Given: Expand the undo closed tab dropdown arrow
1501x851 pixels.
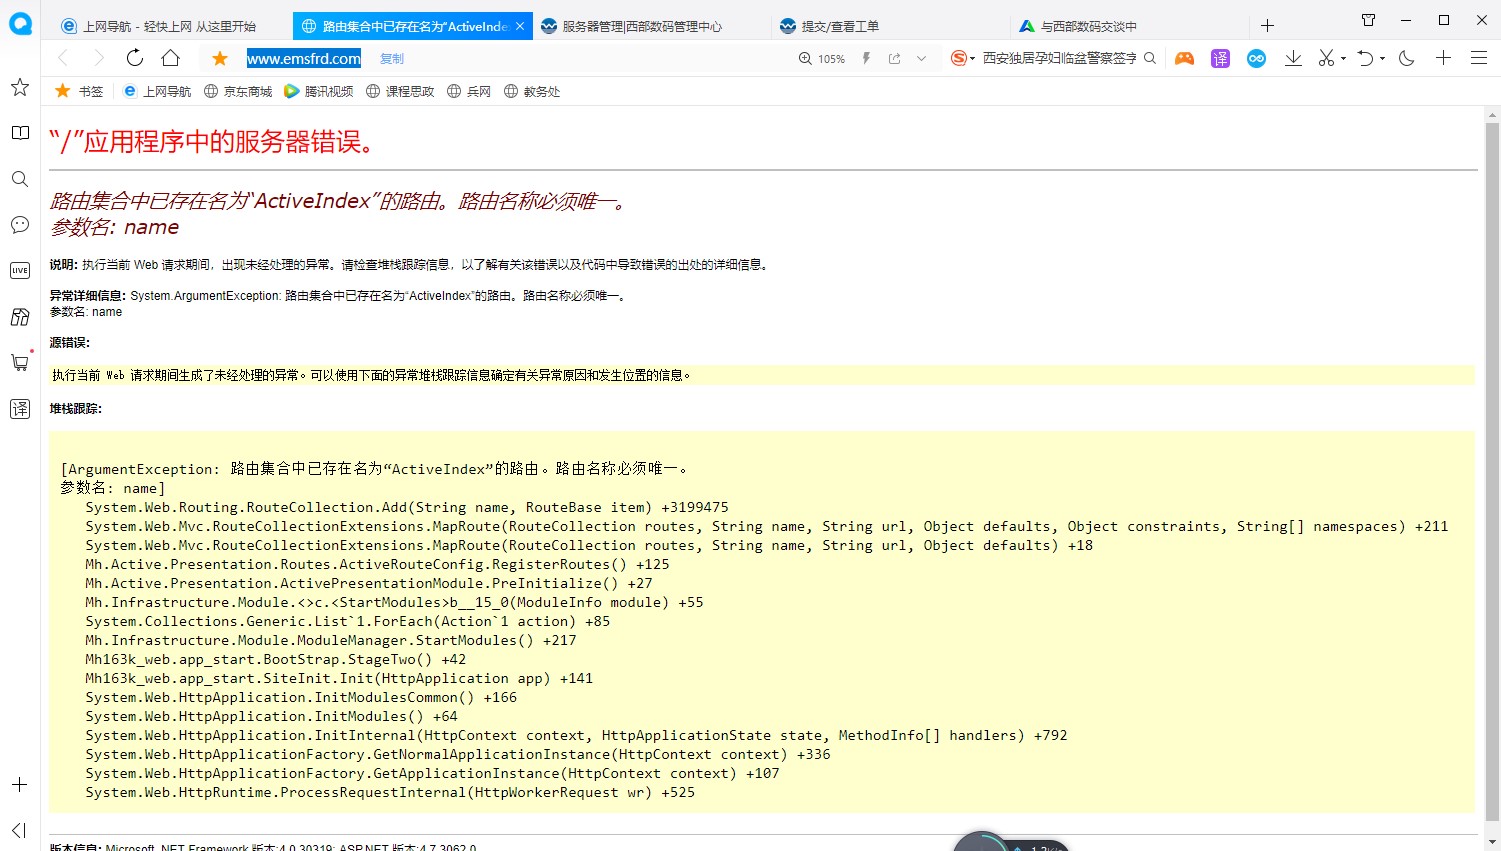Looking at the screenshot, I should (1382, 59).
